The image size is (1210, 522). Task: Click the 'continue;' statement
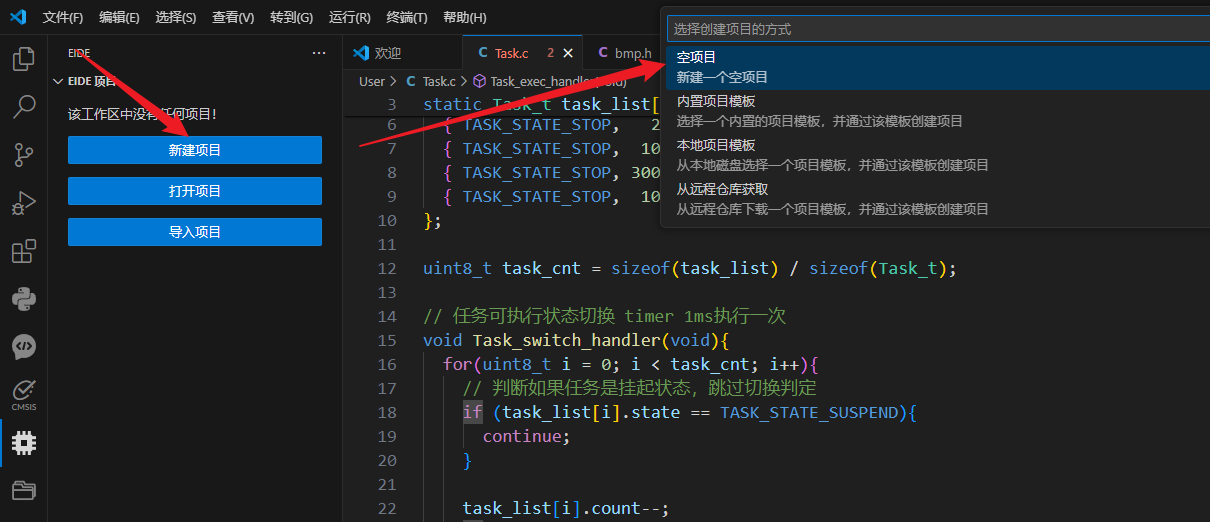tap(526, 437)
